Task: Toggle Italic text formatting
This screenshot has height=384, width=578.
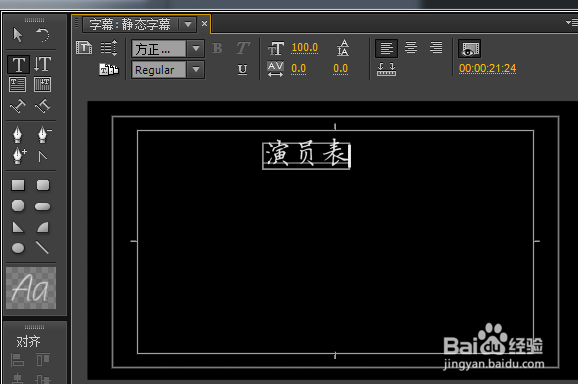Action: point(243,48)
